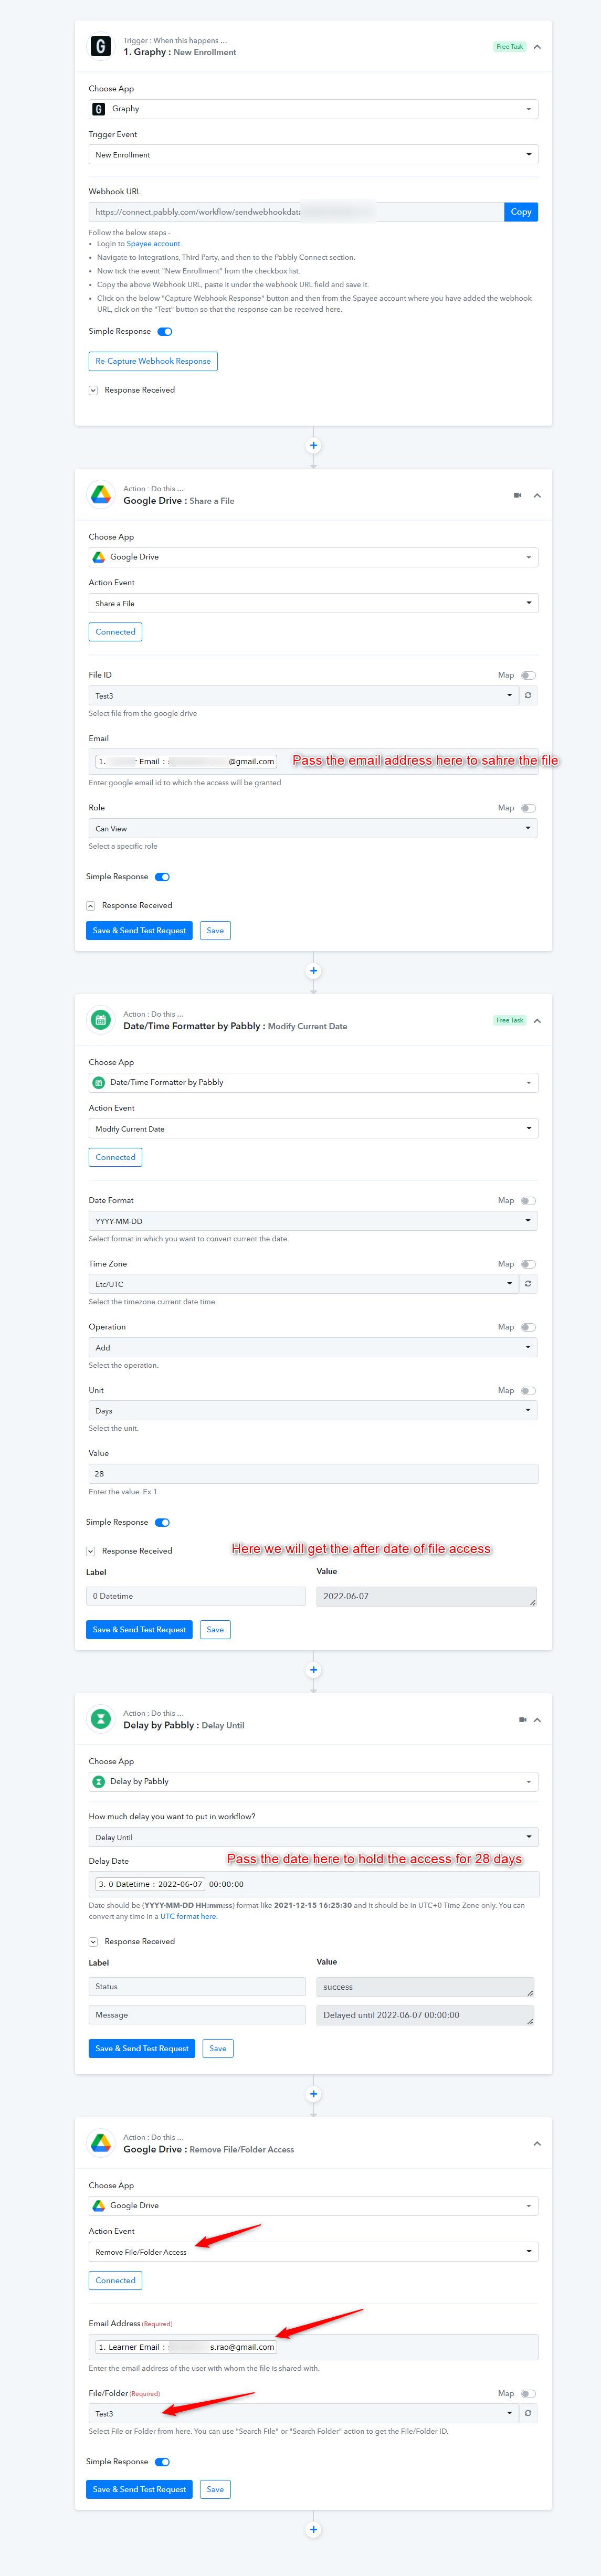Click the Graphy app icon in trigger header
The image size is (601, 2576).
pos(101,46)
